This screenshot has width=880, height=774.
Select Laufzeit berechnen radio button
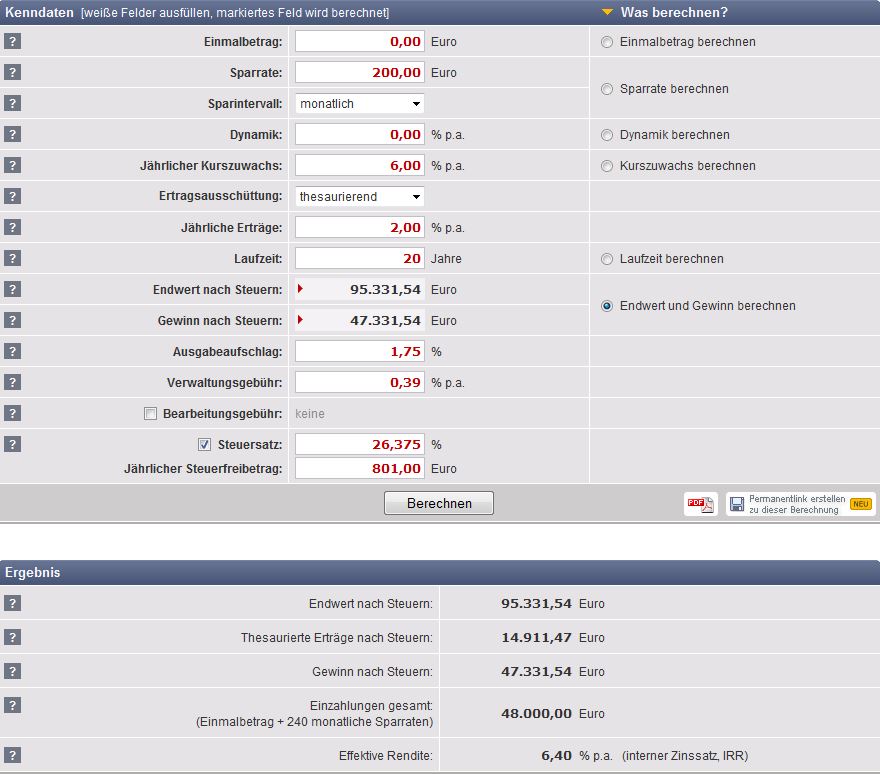coord(607,259)
